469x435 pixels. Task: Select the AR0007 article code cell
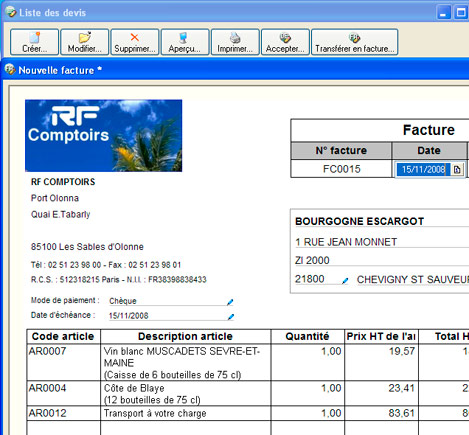click(x=64, y=362)
